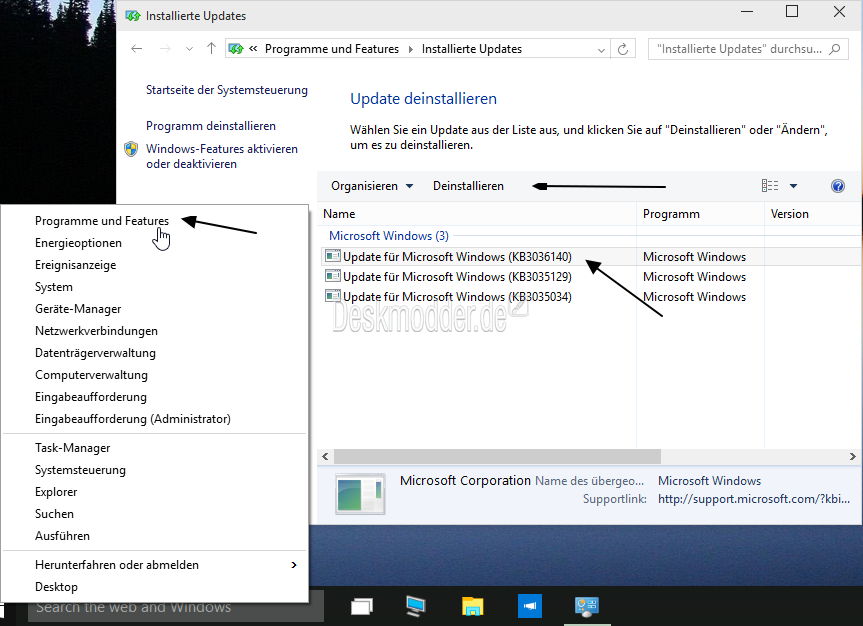Refresh the Installierte Updates view
The image size is (863, 626).
[623, 50]
